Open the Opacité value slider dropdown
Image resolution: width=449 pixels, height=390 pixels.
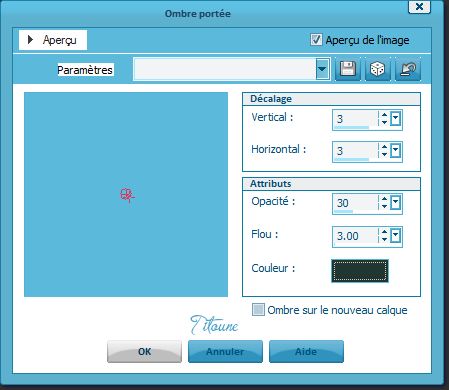(395, 202)
